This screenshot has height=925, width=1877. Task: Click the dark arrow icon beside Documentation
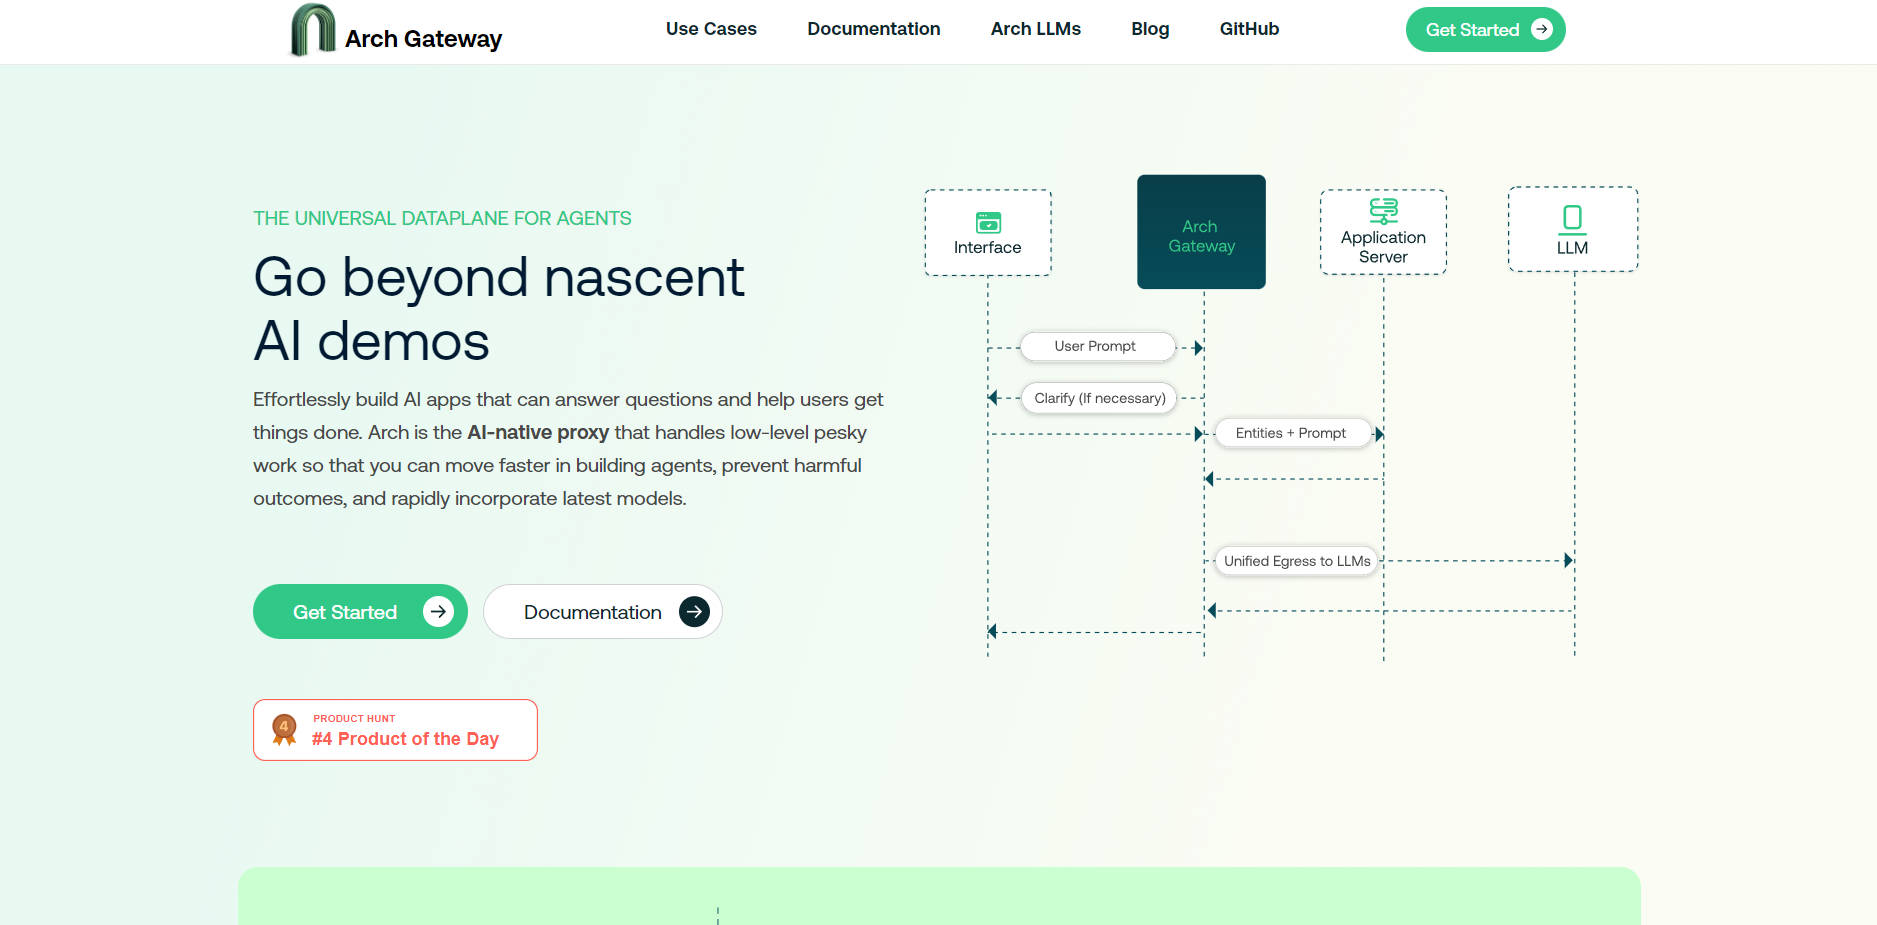pos(694,612)
